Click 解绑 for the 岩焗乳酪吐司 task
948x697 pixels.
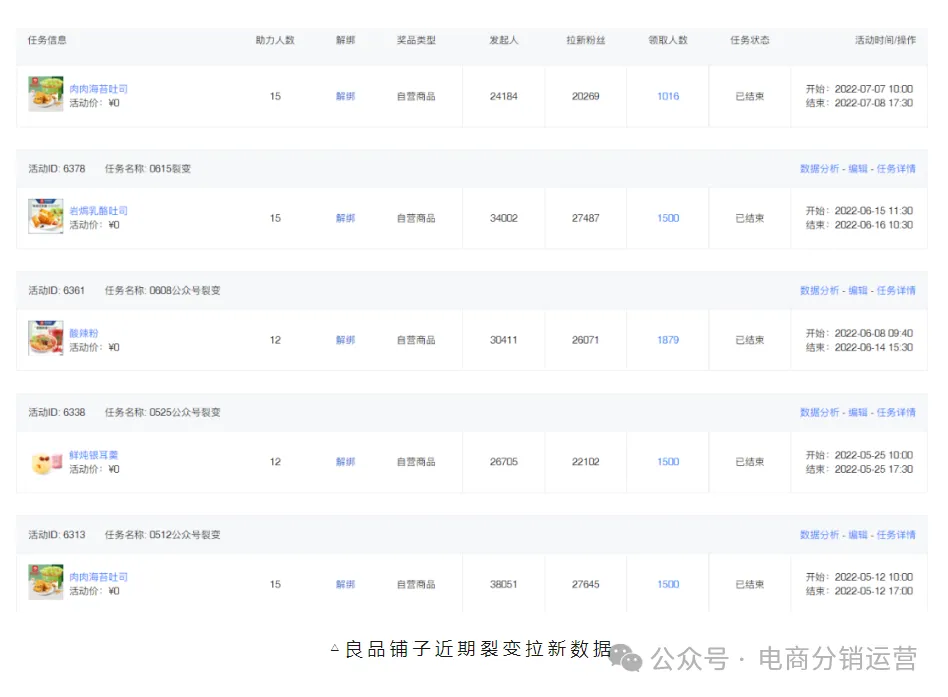pyautogui.click(x=345, y=217)
